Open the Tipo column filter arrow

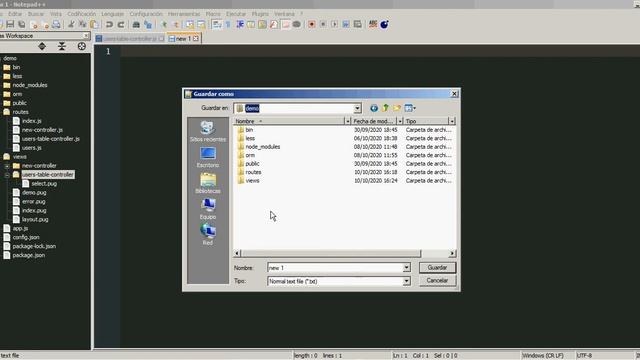(x=452, y=121)
